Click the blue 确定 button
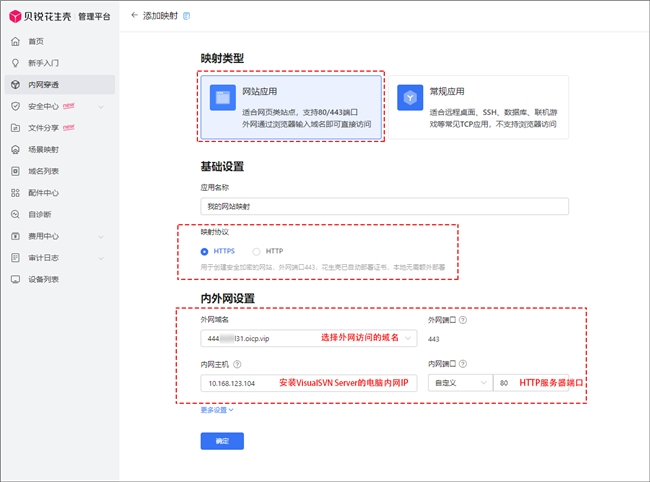 click(x=222, y=441)
